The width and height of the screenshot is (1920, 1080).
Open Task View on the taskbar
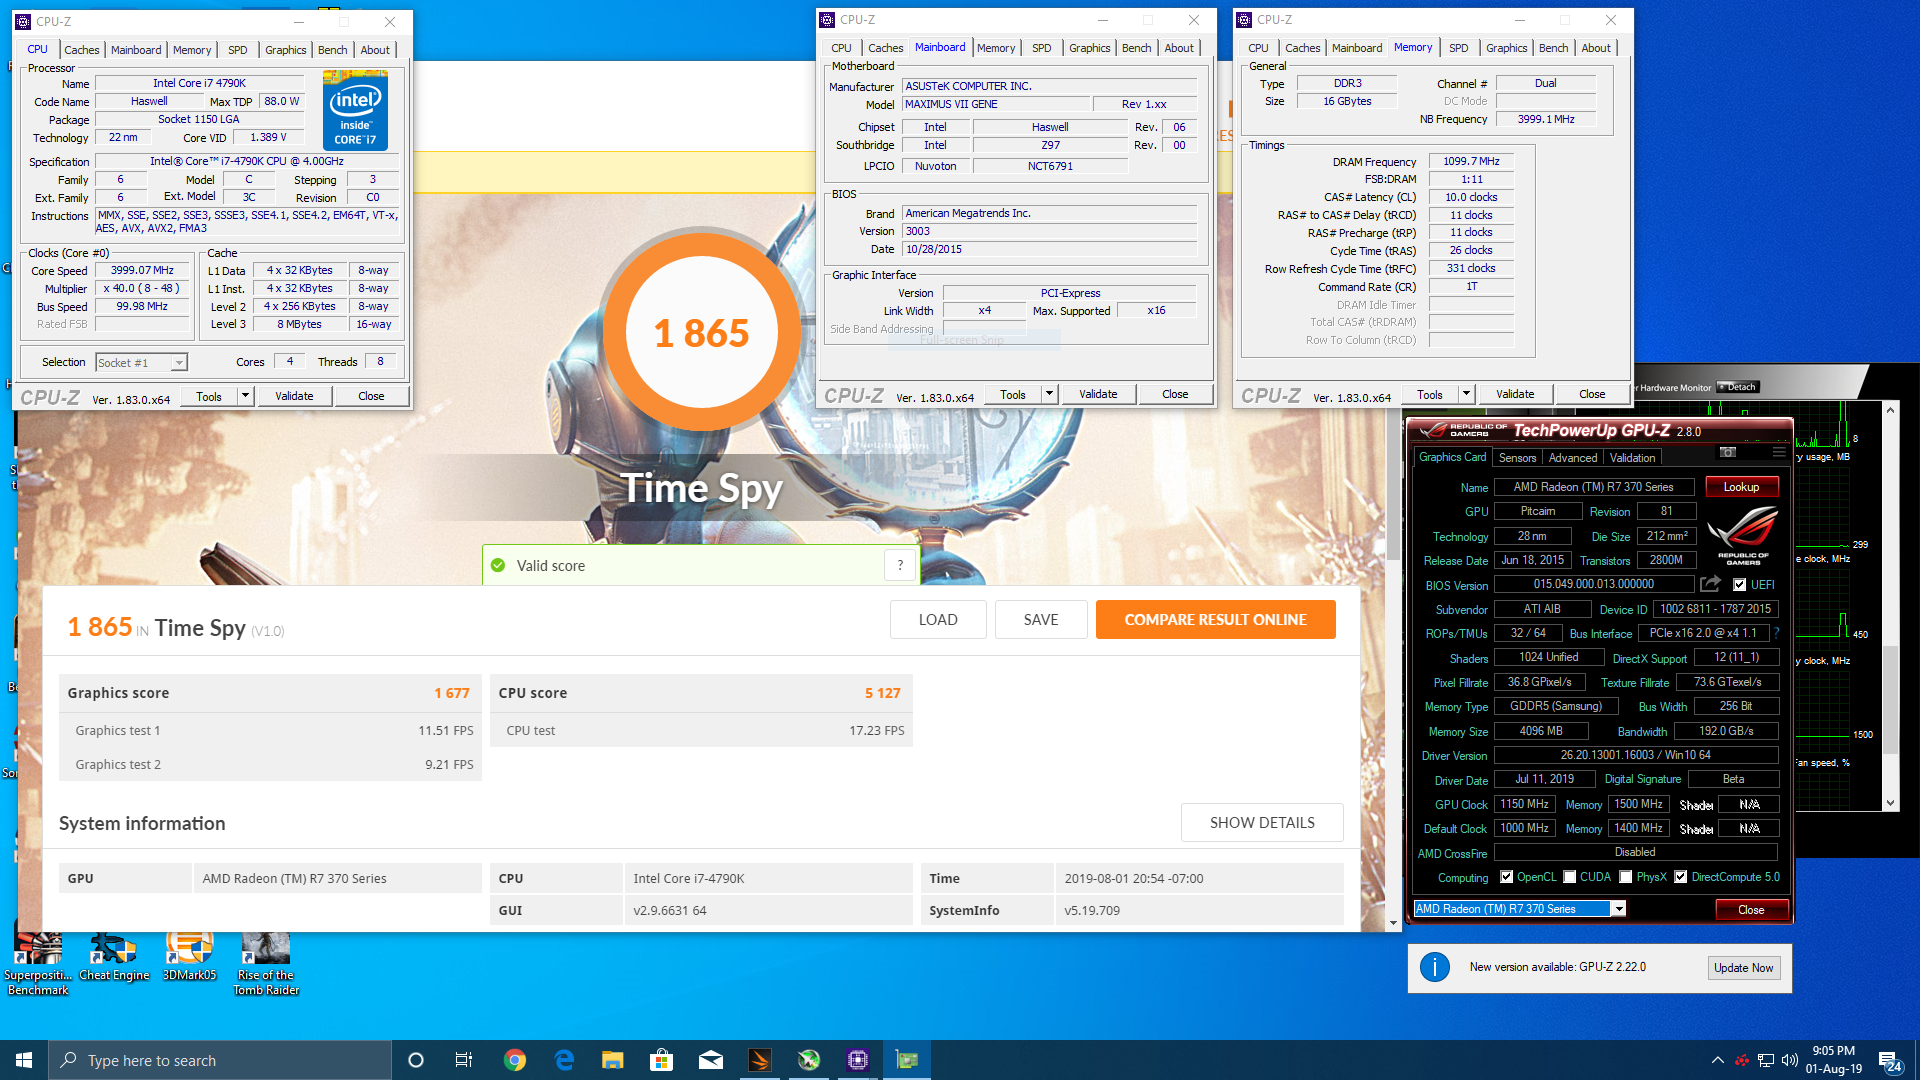point(464,1060)
